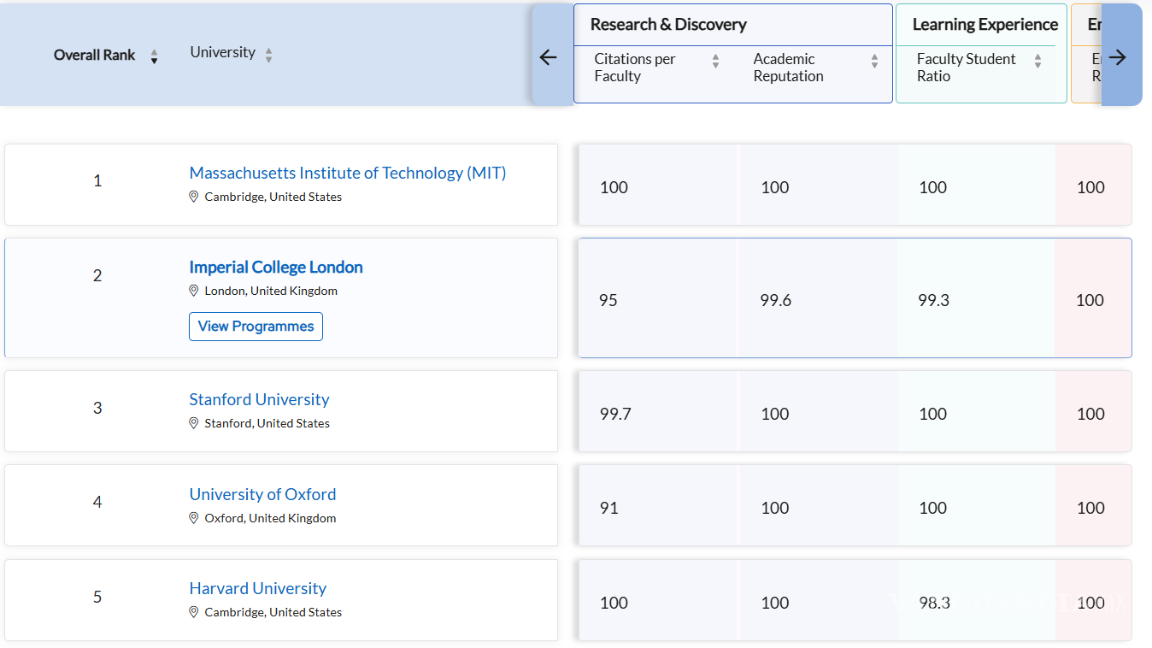Viewport: 1152px width, 648px height.
Task: Open University of Oxford link
Action: (x=262, y=494)
